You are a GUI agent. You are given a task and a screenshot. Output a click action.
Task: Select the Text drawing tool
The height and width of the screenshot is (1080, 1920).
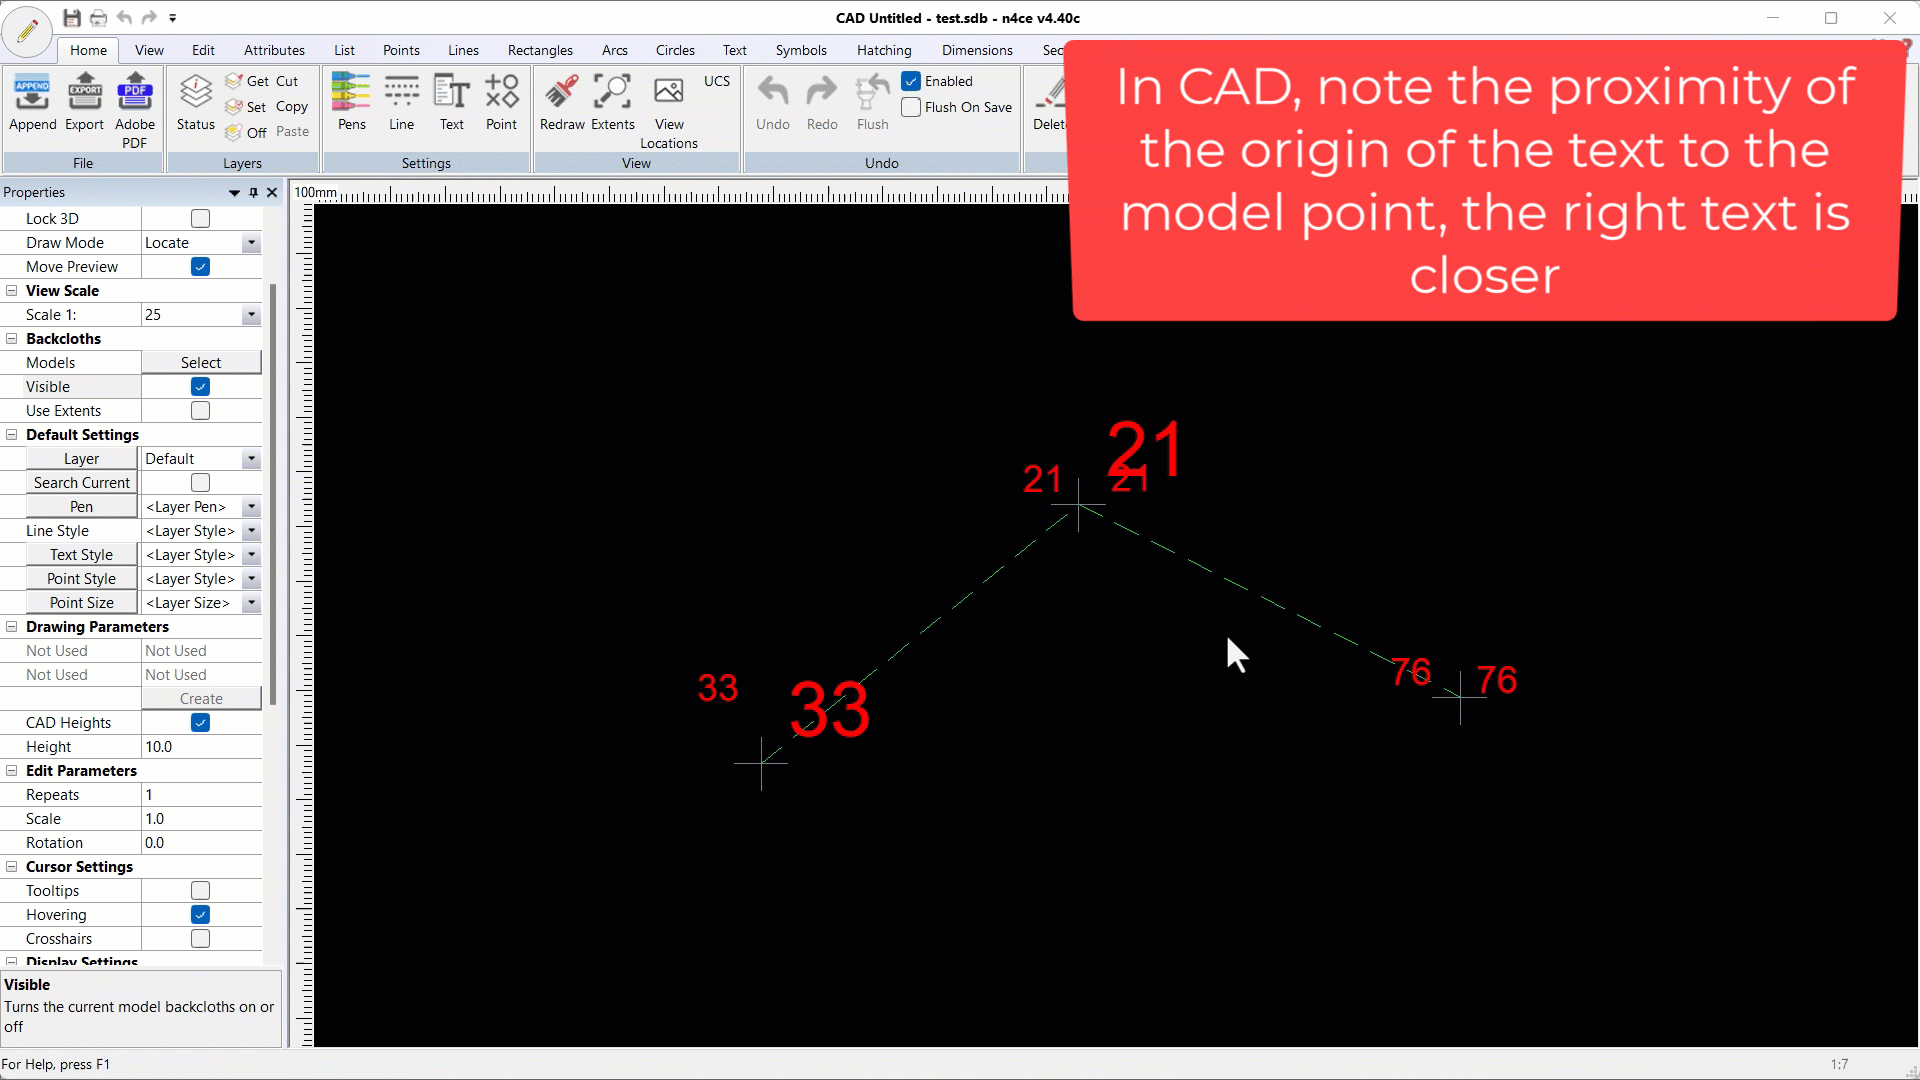[x=452, y=100]
